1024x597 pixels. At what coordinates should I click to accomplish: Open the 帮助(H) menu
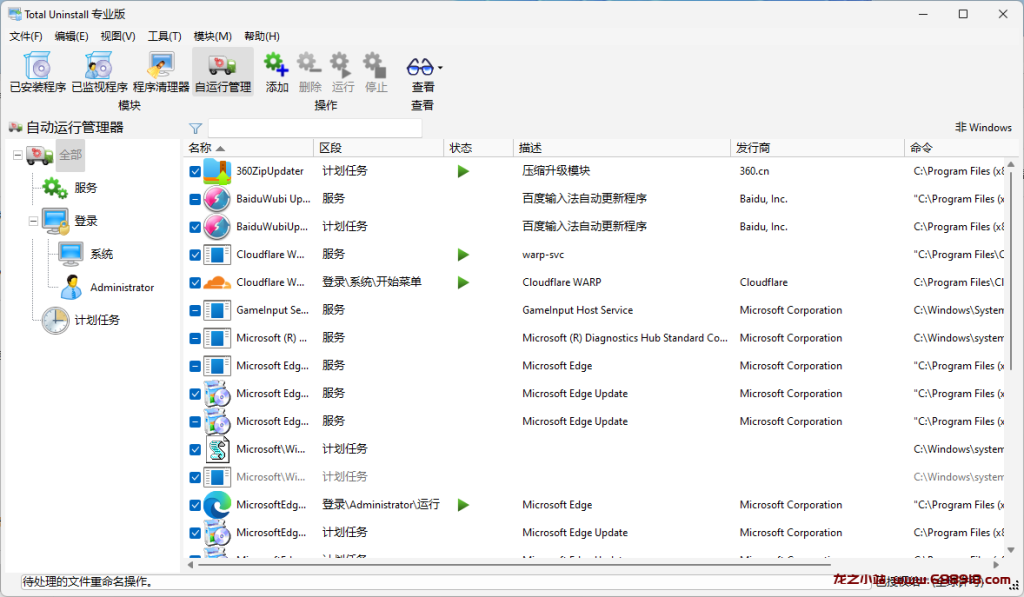coord(262,36)
